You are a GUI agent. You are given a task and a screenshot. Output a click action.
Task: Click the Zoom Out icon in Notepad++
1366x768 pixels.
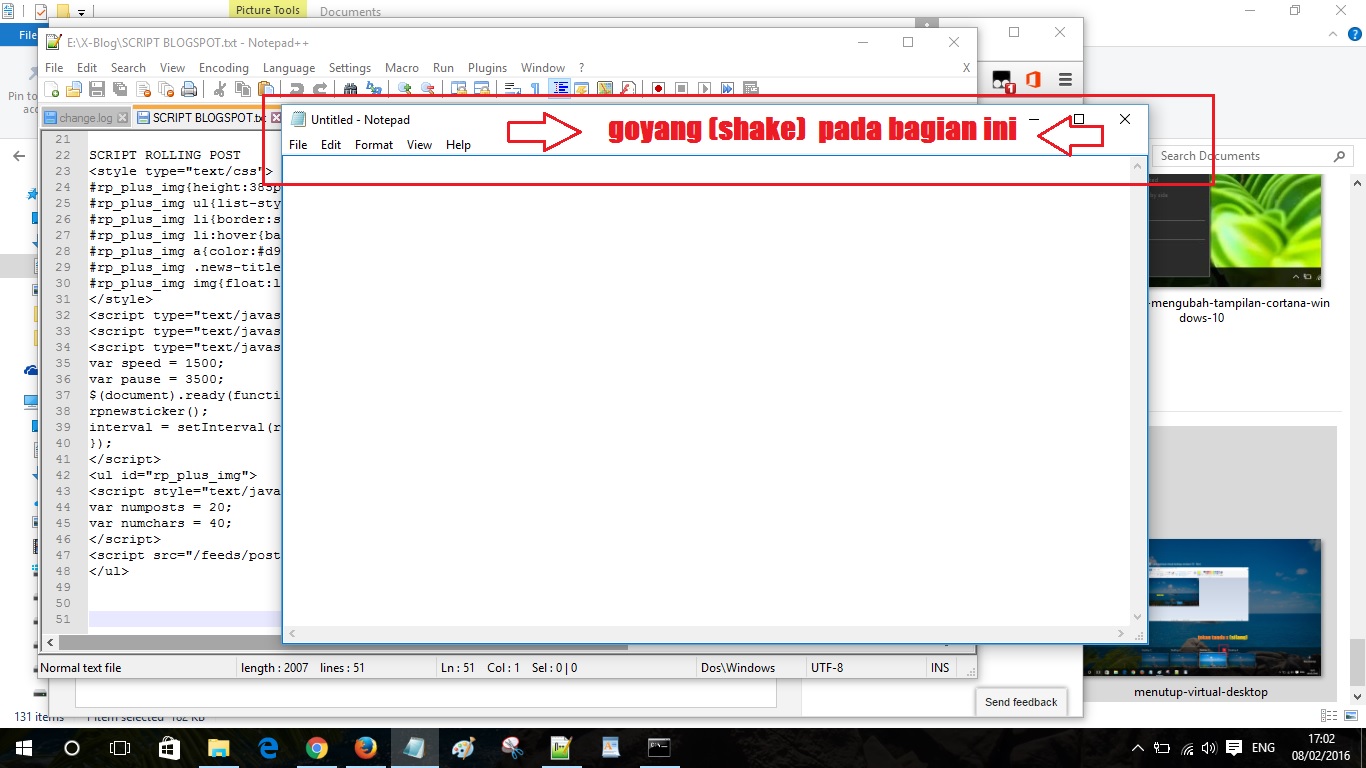427,89
